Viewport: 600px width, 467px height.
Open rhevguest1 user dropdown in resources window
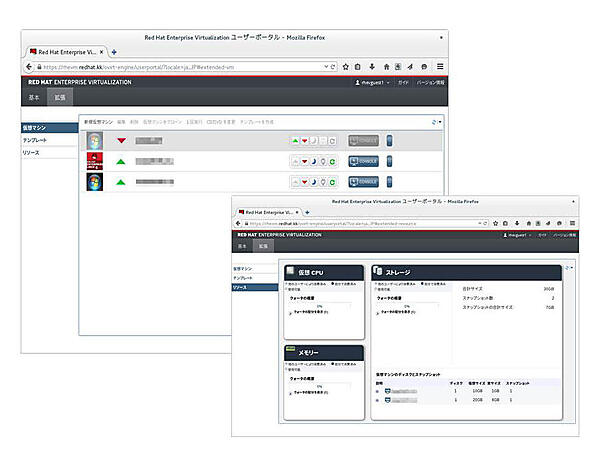click(x=517, y=235)
